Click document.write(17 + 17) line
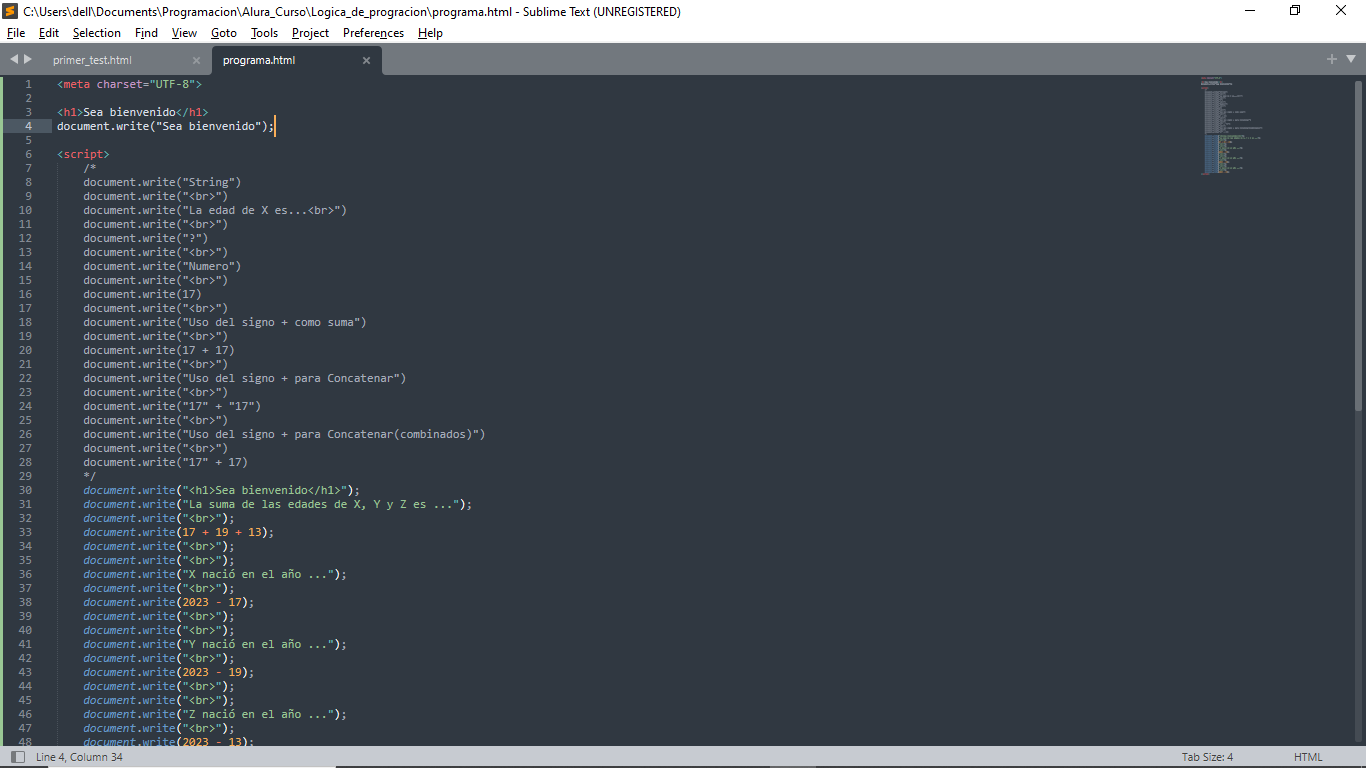This screenshot has width=1366, height=768. point(159,350)
